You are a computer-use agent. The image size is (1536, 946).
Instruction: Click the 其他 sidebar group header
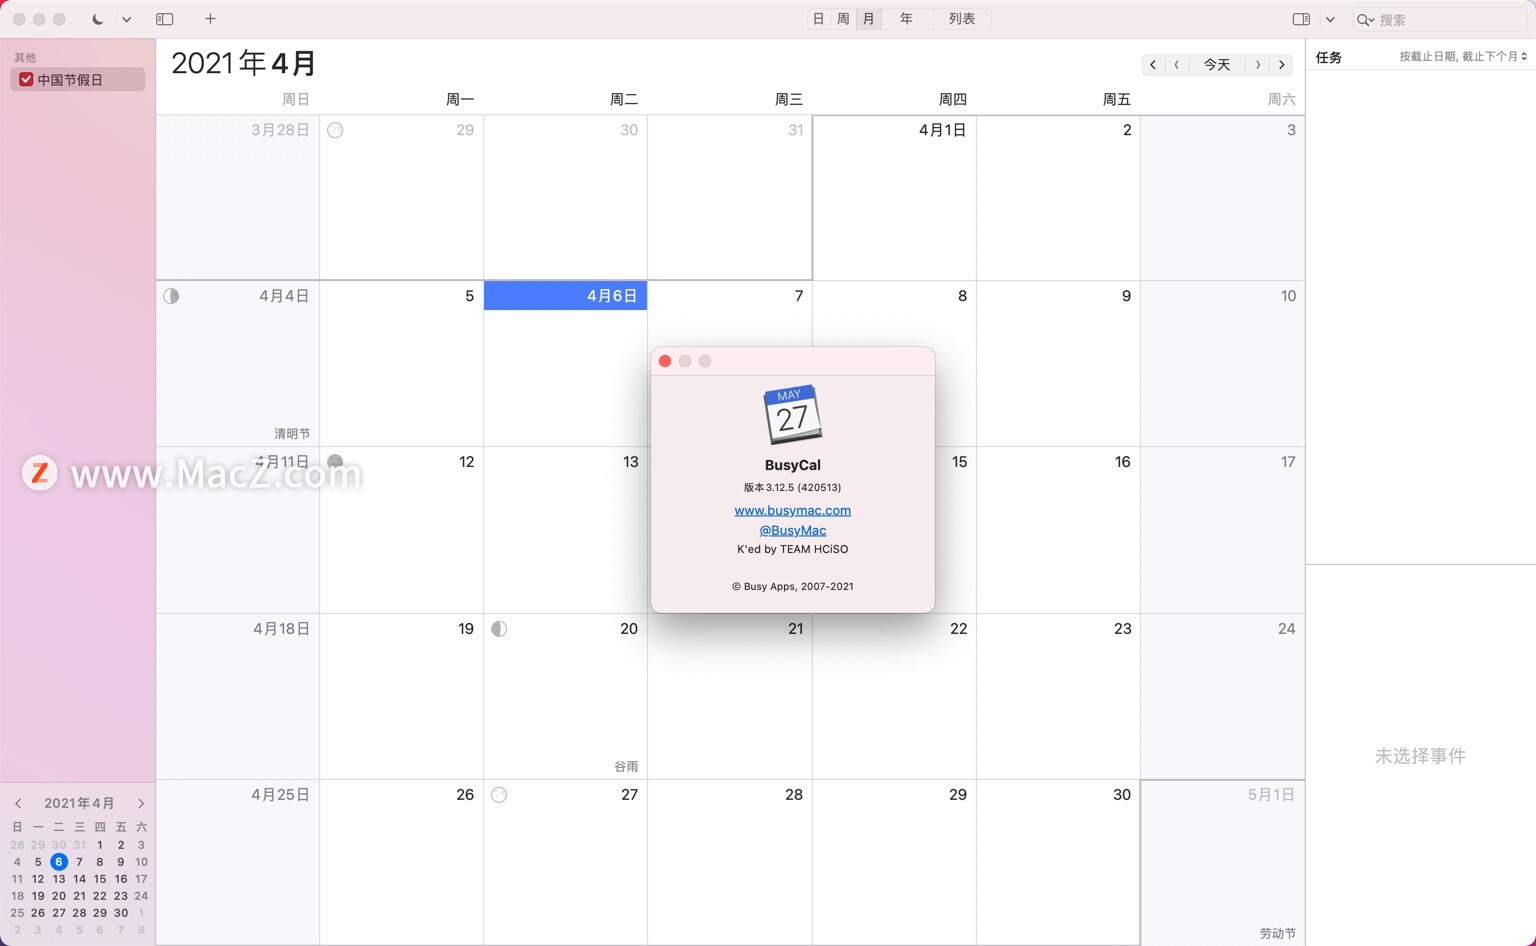click(x=25, y=58)
